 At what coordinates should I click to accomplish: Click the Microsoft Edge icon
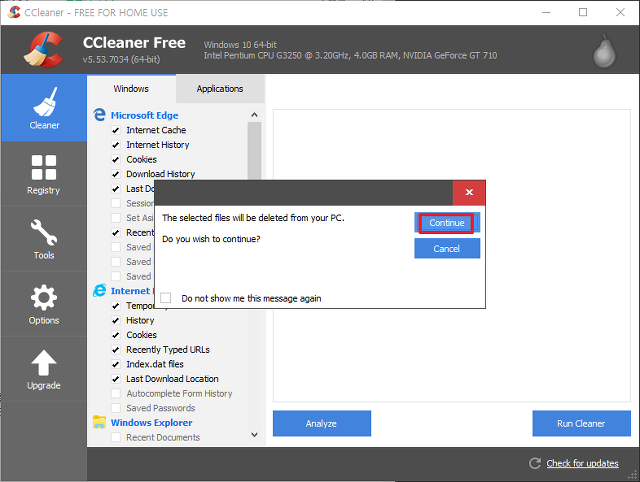[x=100, y=115]
